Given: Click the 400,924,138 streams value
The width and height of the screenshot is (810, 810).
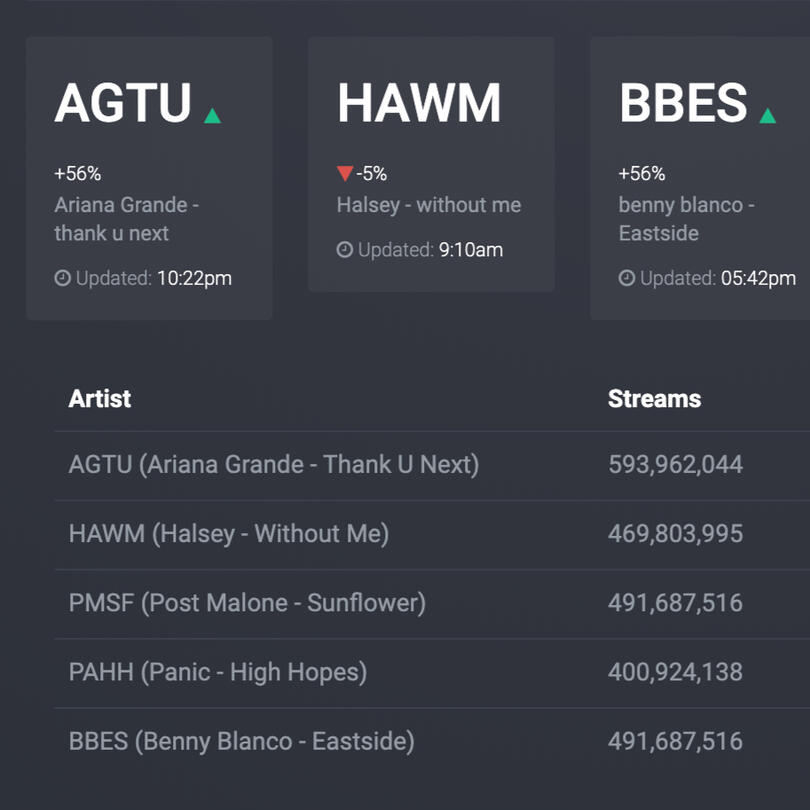Looking at the screenshot, I should (x=675, y=672).
